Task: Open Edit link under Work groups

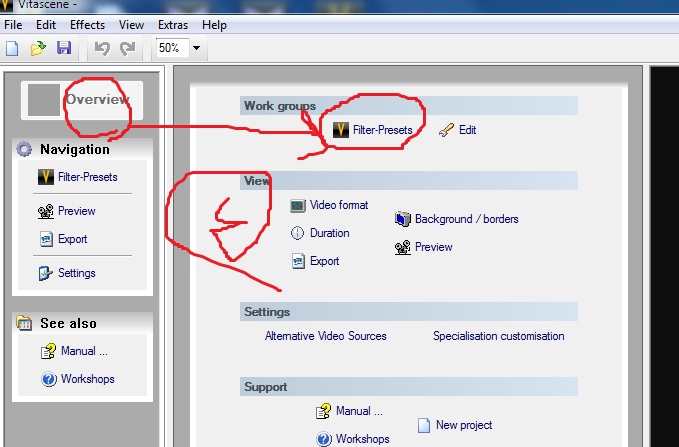Action: click(x=468, y=130)
